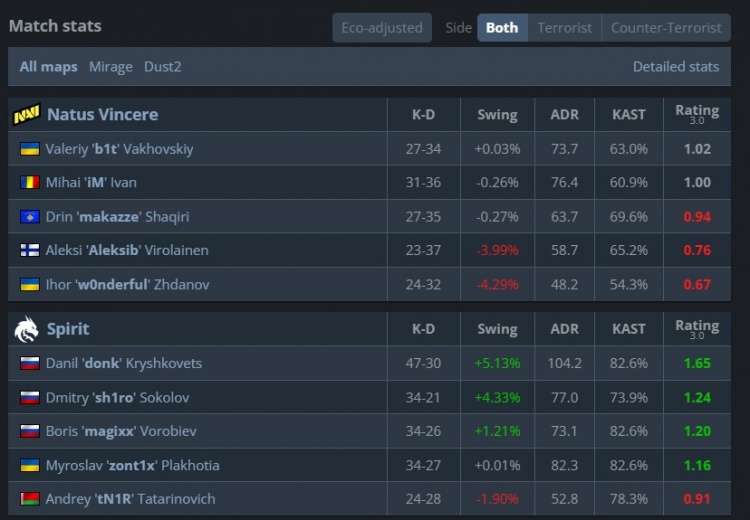Click the Russian flag beside donk
The height and width of the screenshot is (520, 750).
coord(29,363)
